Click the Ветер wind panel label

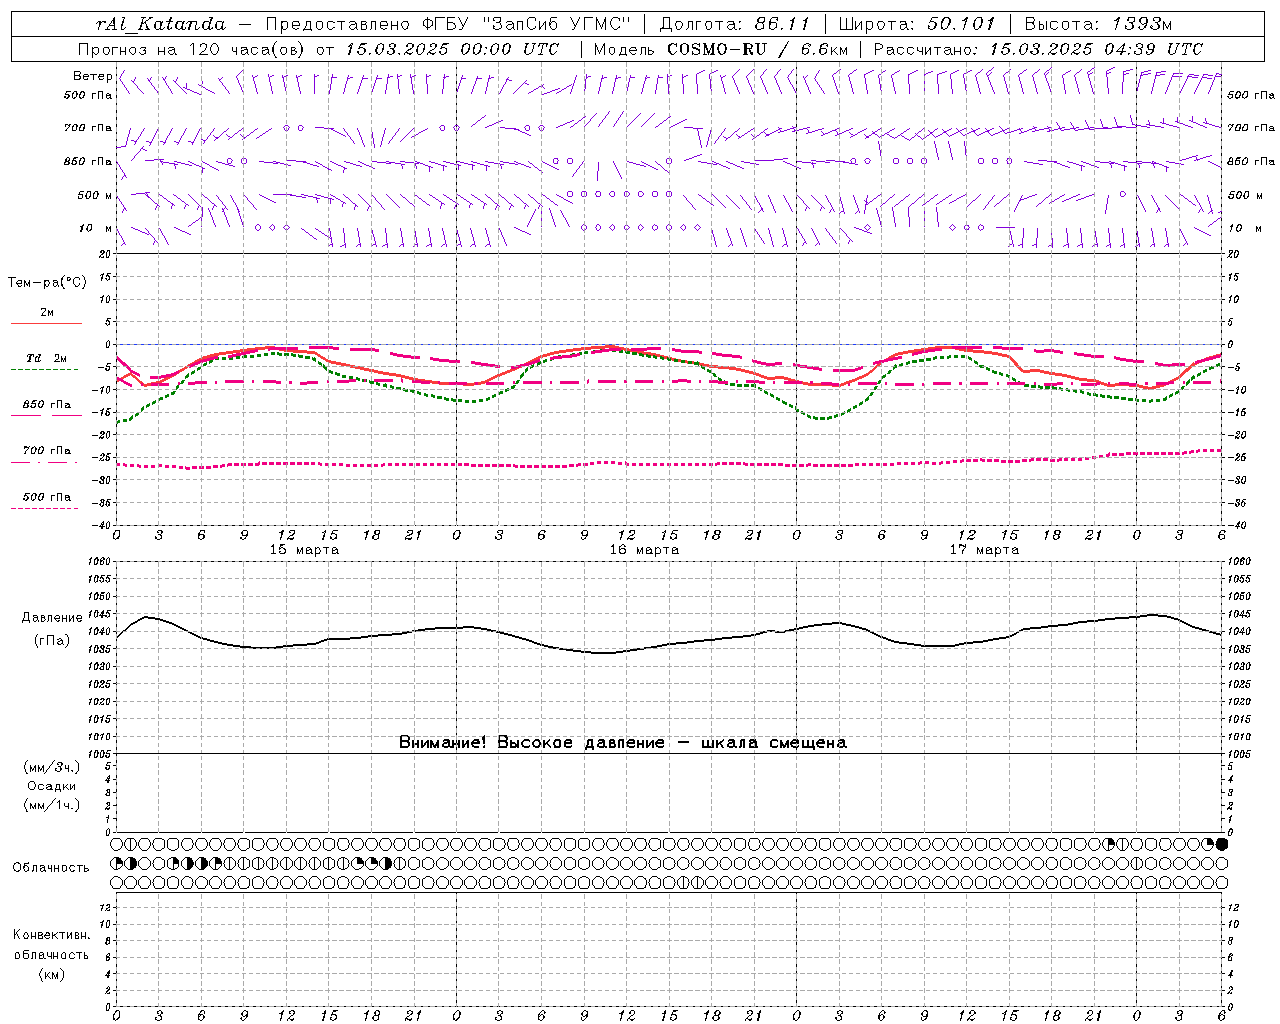click(92, 76)
